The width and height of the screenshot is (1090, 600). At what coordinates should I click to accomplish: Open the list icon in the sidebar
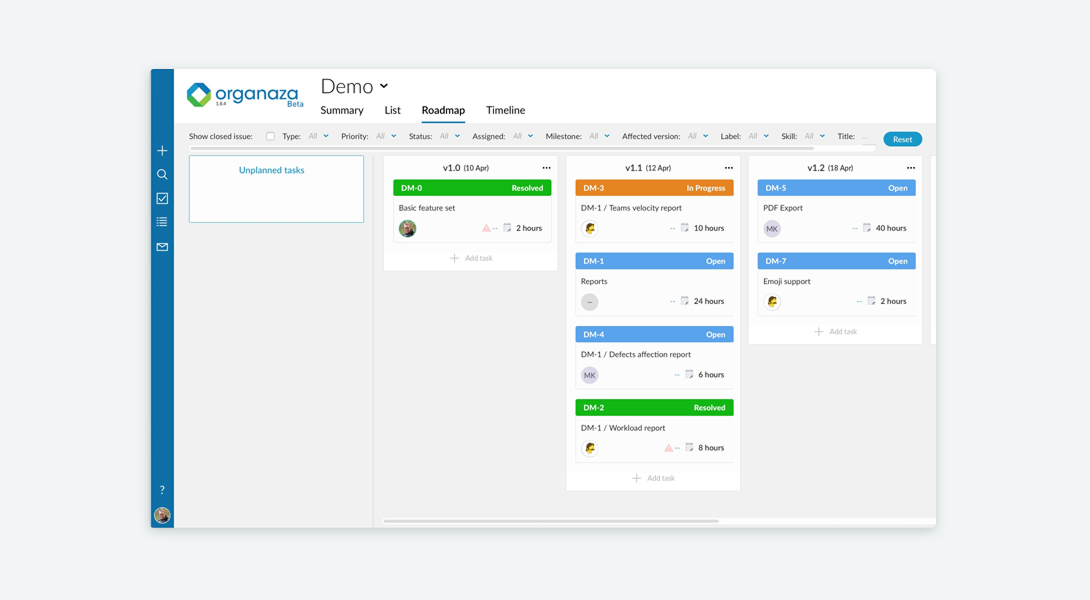click(162, 222)
